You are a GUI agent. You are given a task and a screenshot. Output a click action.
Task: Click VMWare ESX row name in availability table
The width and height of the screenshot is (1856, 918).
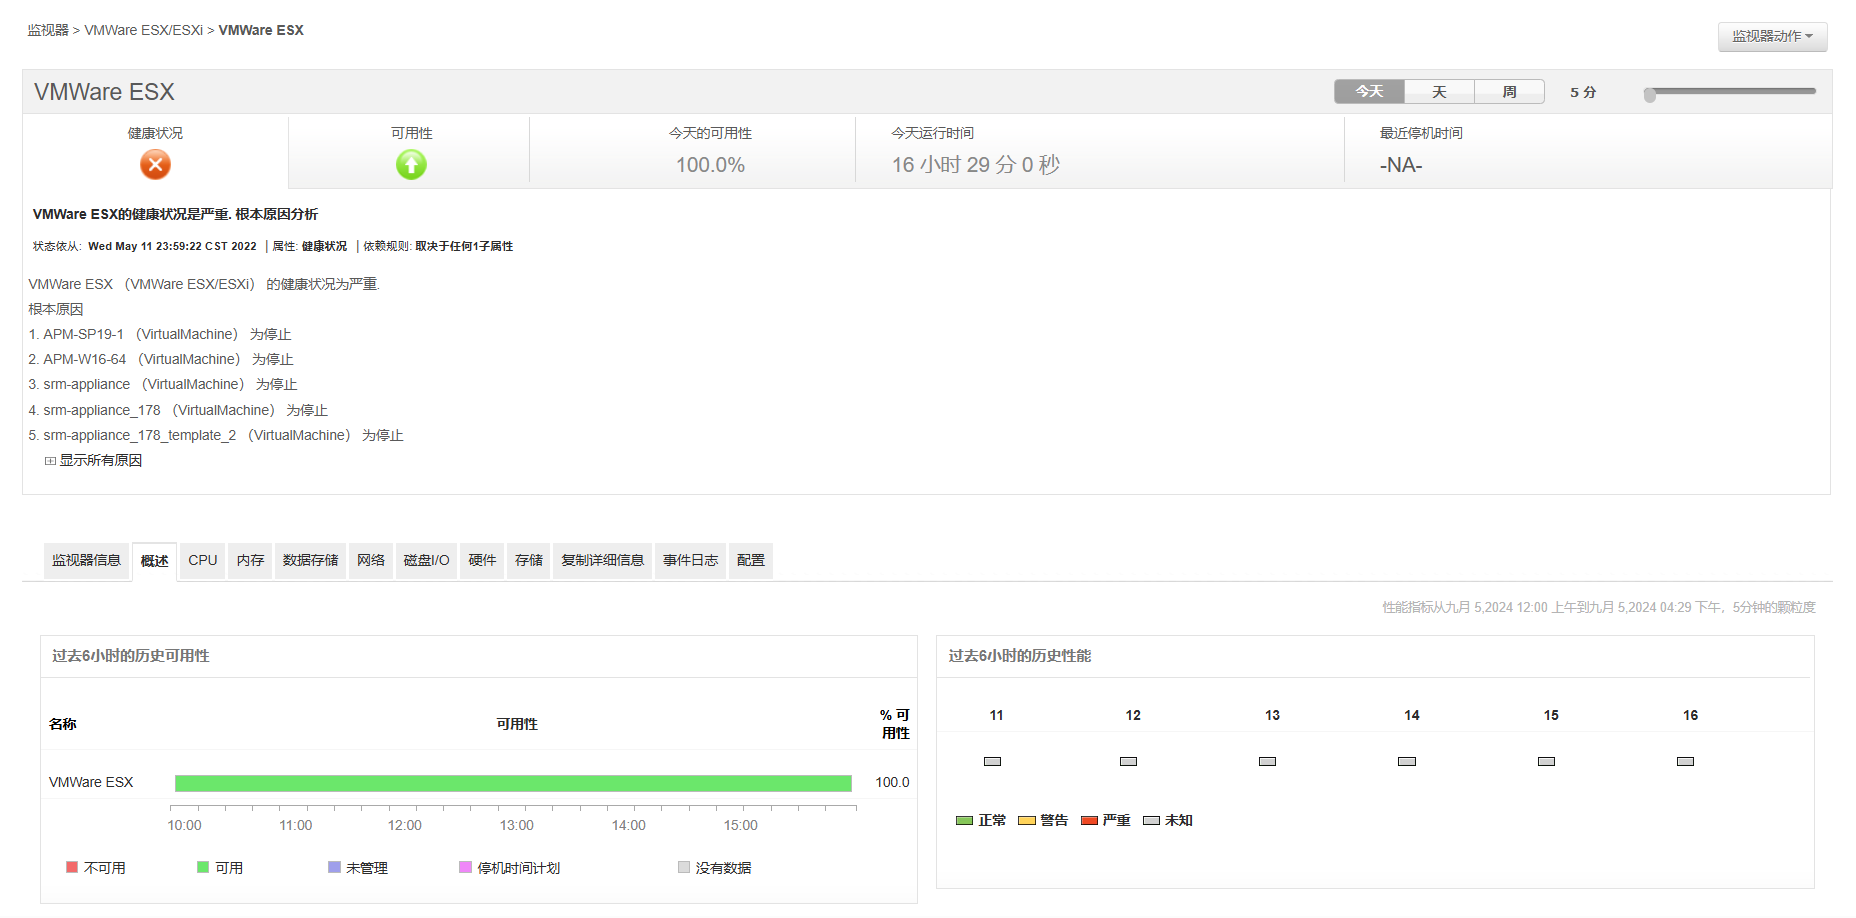point(91,782)
